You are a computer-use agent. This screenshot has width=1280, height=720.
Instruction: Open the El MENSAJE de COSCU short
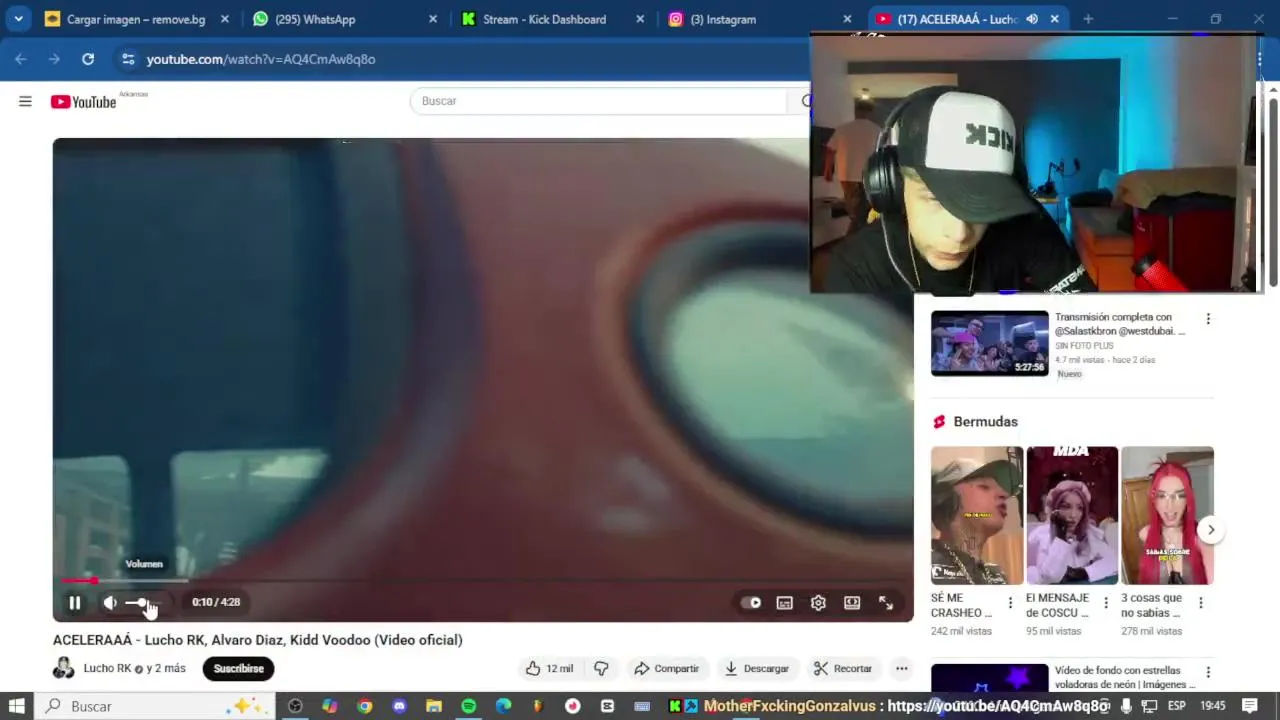pyautogui.click(x=1072, y=515)
